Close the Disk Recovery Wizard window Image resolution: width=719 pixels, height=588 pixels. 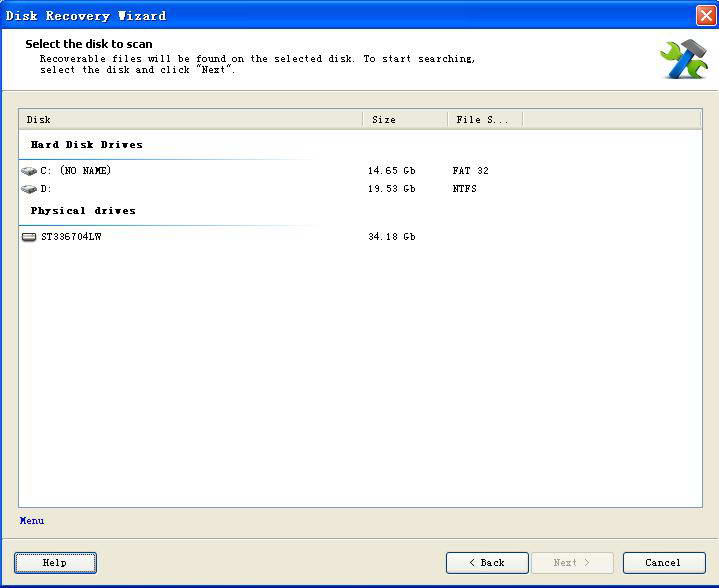tap(706, 16)
